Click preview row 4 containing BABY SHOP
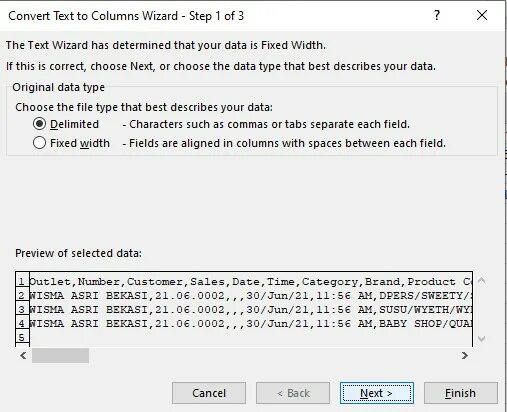The height and width of the screenshot is (412, 507). 251,324
